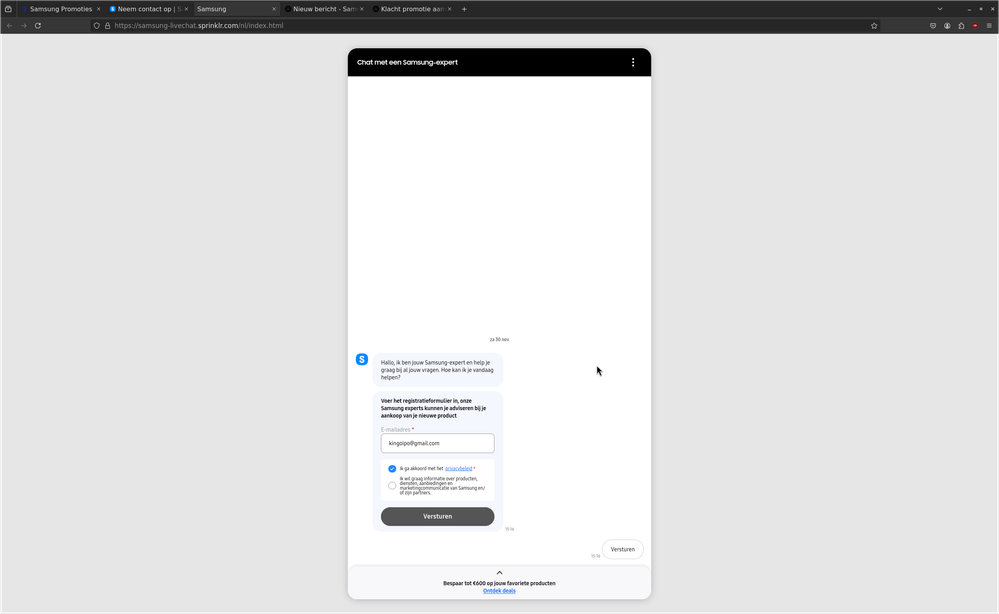Click the 'Chat met een Samsung-expert' header title
999x614 pixels.
tap(407, 62)
